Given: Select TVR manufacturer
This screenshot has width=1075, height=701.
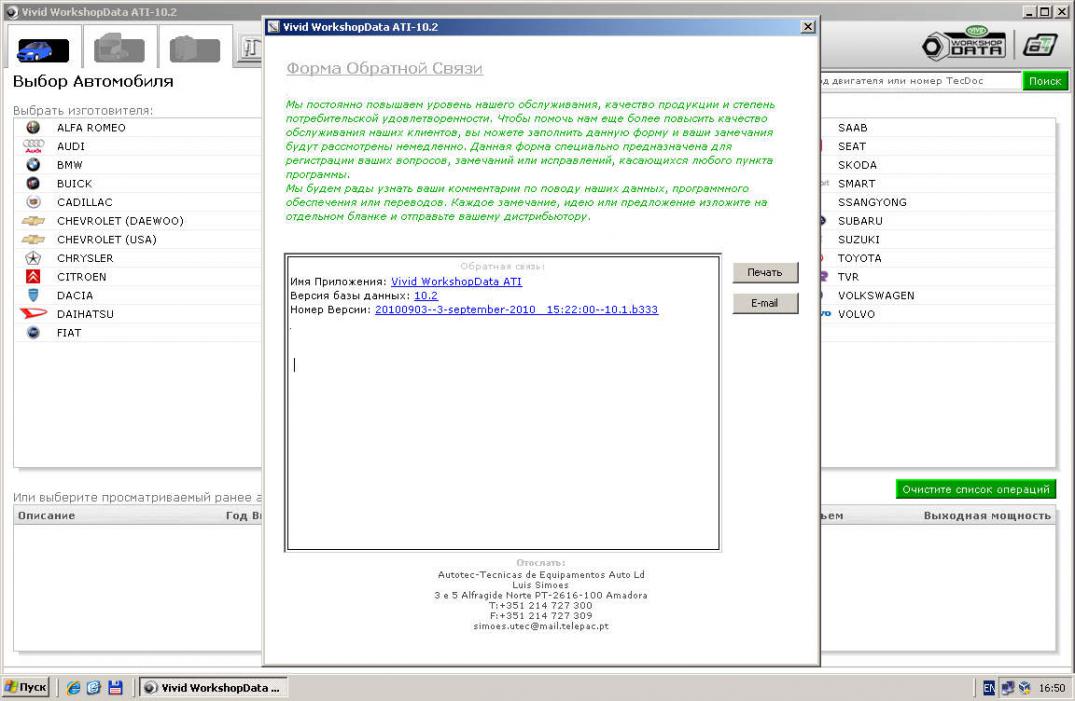Looking at the screenshot, I should point(847,276).
